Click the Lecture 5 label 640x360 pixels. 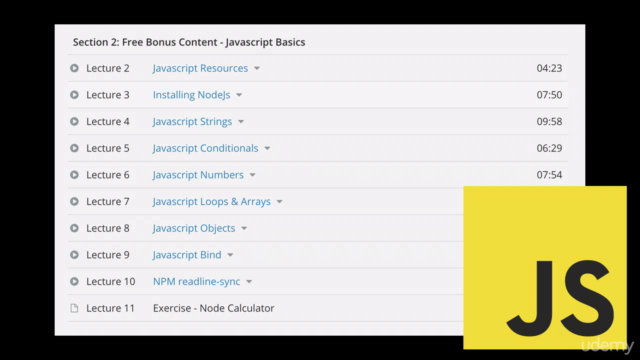[108, 148]
